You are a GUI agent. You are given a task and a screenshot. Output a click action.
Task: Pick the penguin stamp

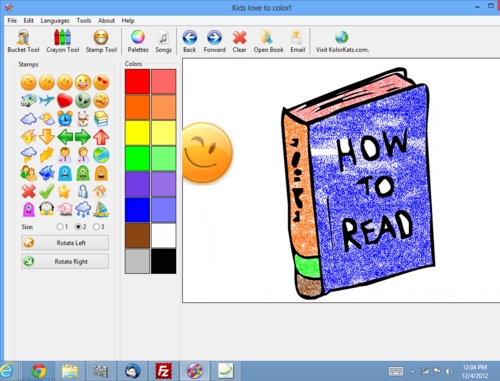tap(47, 209)
